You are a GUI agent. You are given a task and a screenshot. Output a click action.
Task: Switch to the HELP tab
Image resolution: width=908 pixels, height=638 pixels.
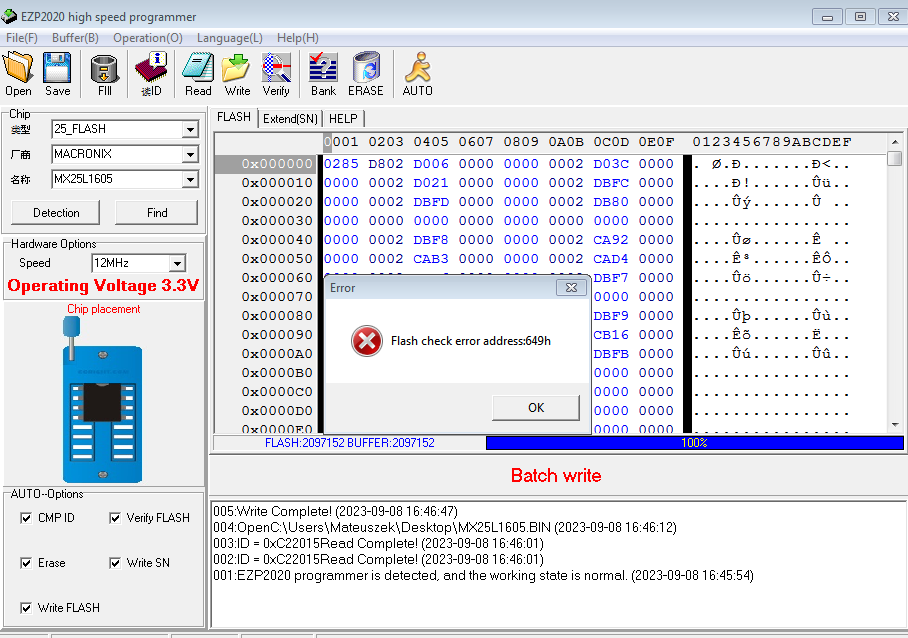pos(343,119)
